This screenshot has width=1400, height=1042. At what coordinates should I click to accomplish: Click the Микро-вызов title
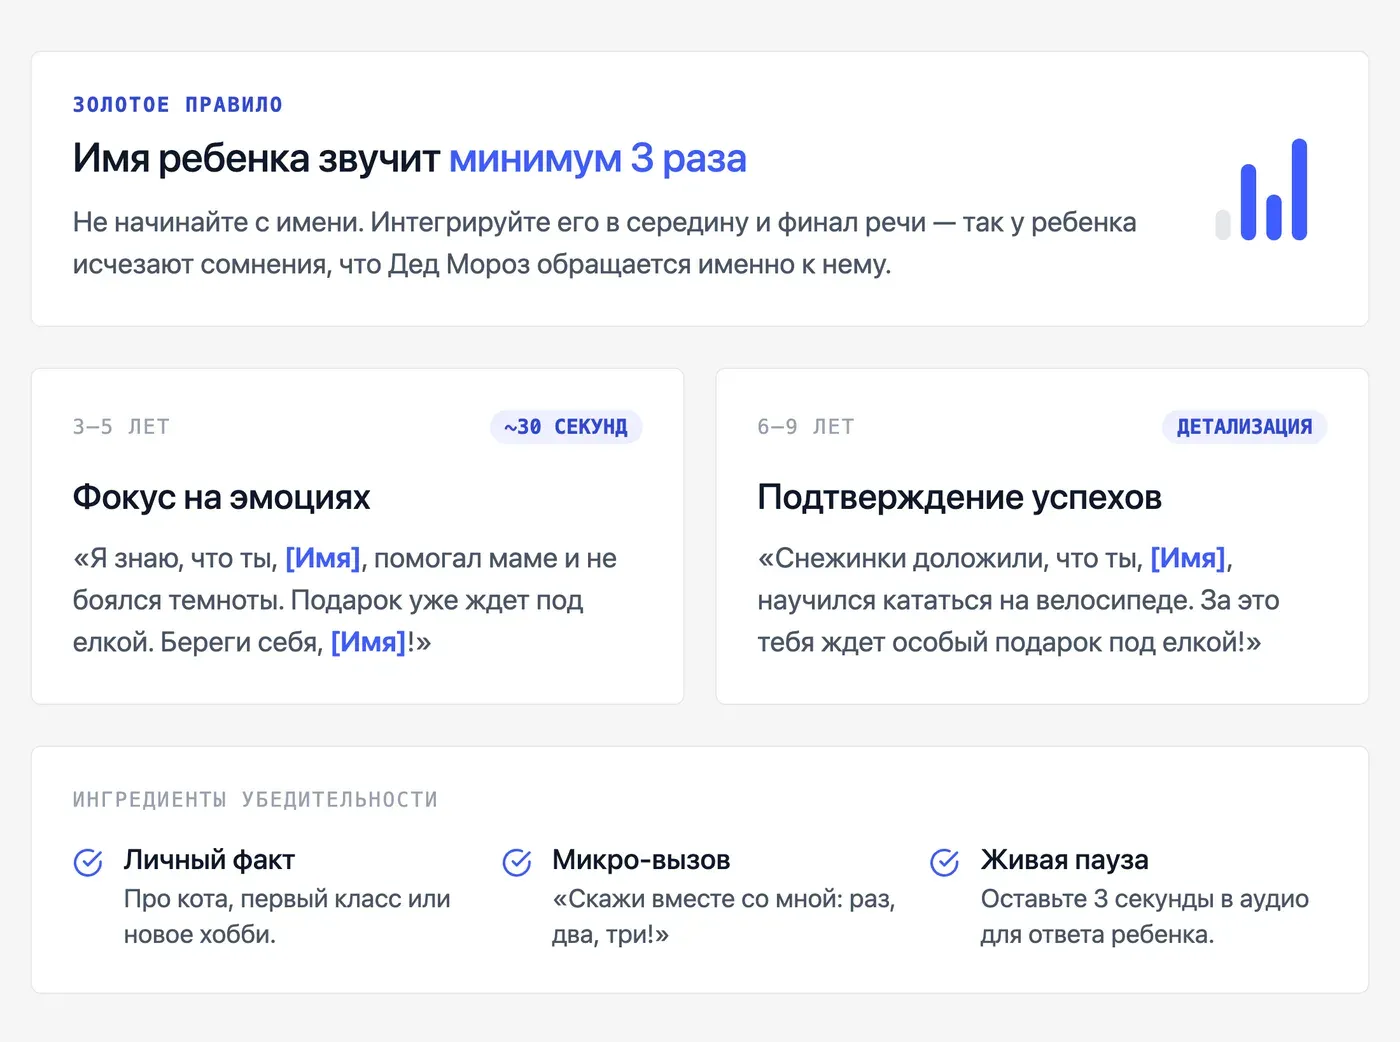pos(641,860)
